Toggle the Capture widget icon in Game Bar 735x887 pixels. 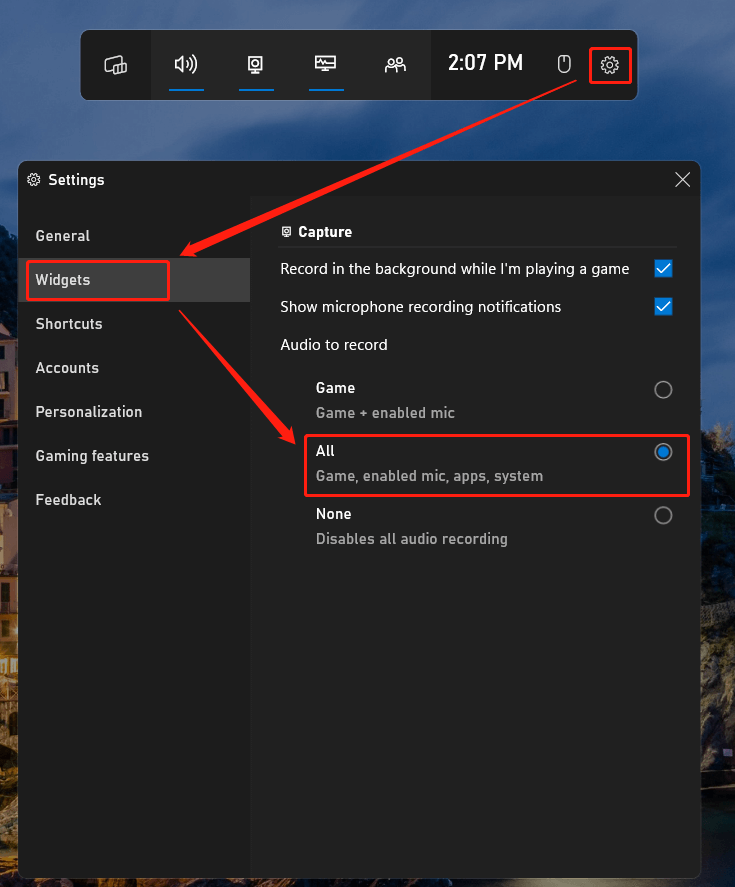[x=256, y=64]
